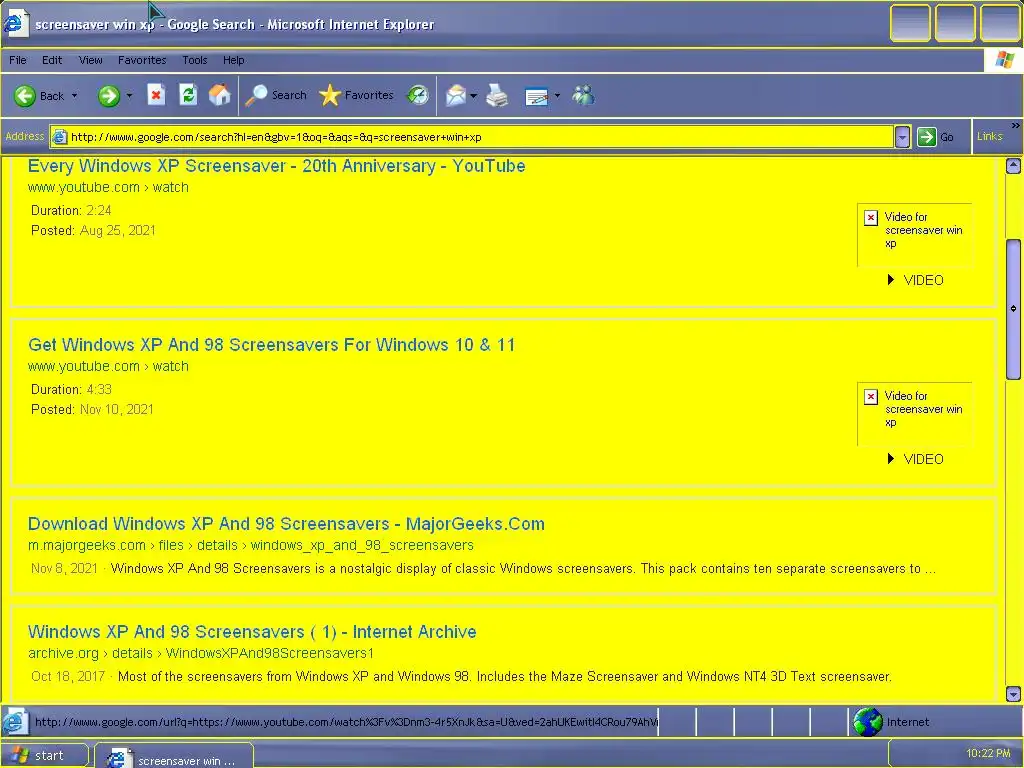The image size is (1024, 768).
Task: Refresh the page with the Refresh icon
Action: [188, 95]
